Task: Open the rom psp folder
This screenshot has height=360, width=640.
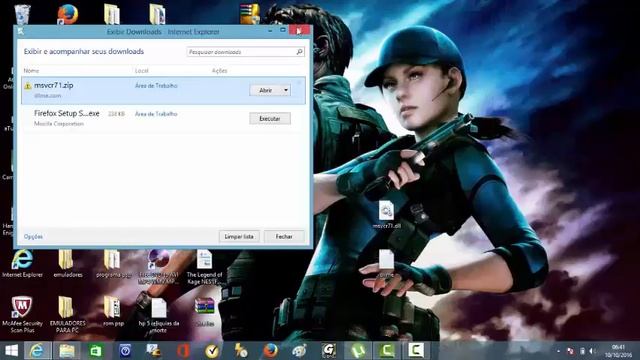Action: [x=113, y=311]
